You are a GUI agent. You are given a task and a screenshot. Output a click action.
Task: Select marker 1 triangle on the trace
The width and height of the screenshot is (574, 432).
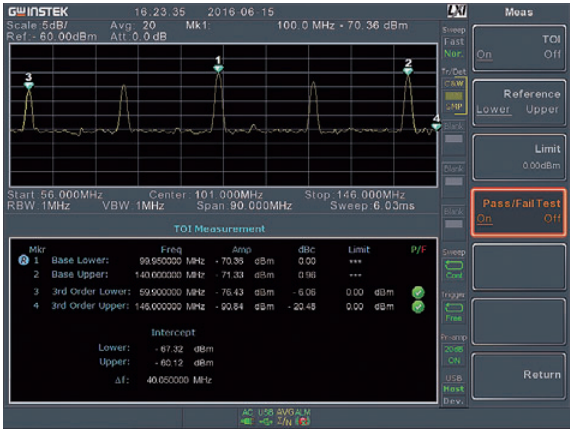tap(218, 69)
